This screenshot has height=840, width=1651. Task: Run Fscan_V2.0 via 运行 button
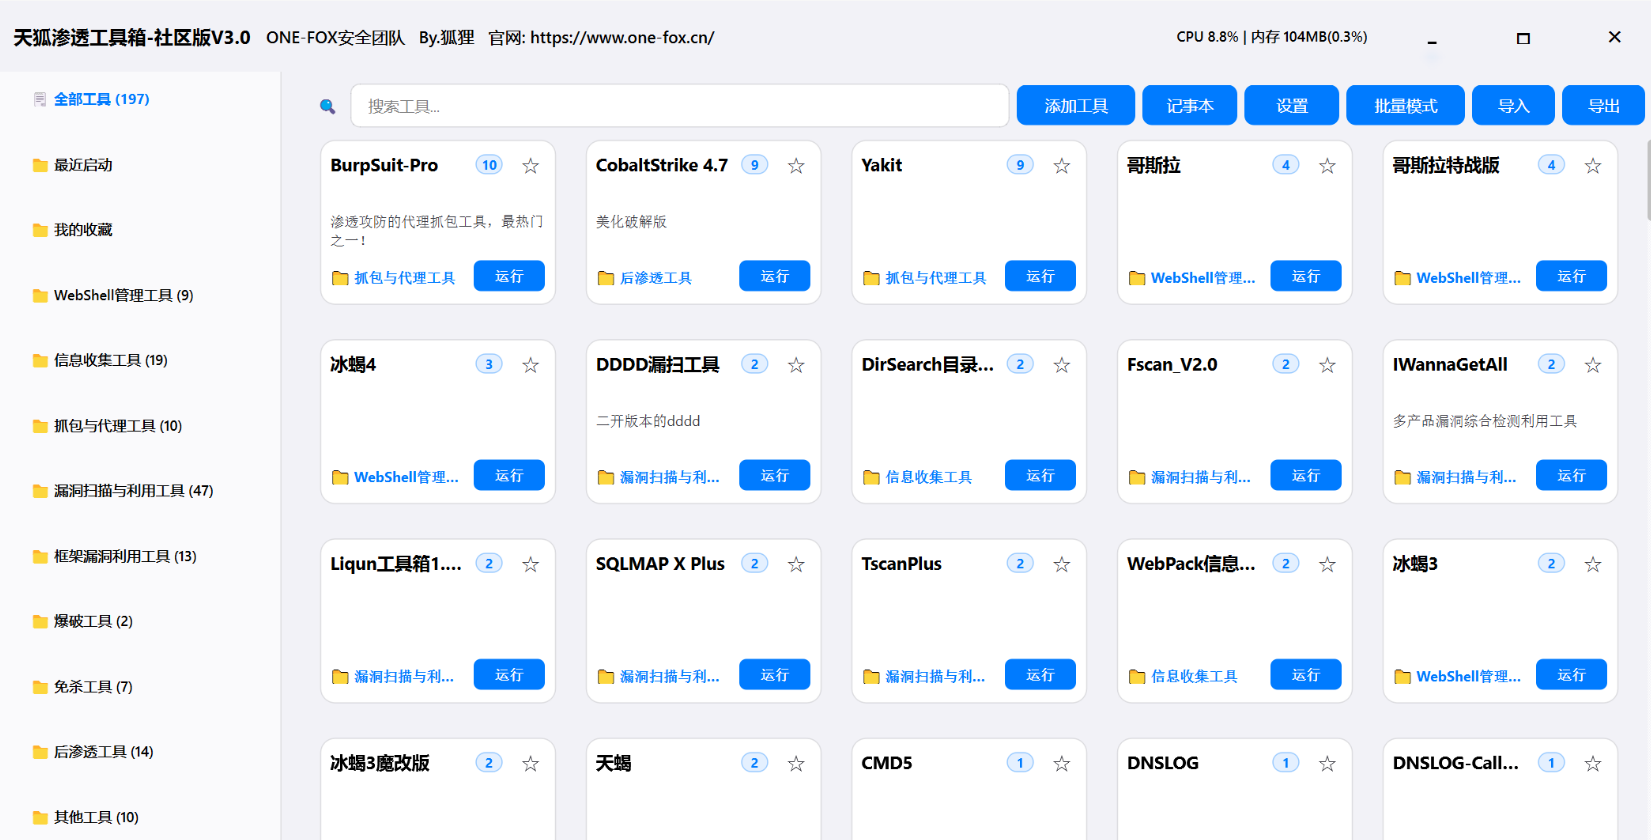coord(1306,475)
